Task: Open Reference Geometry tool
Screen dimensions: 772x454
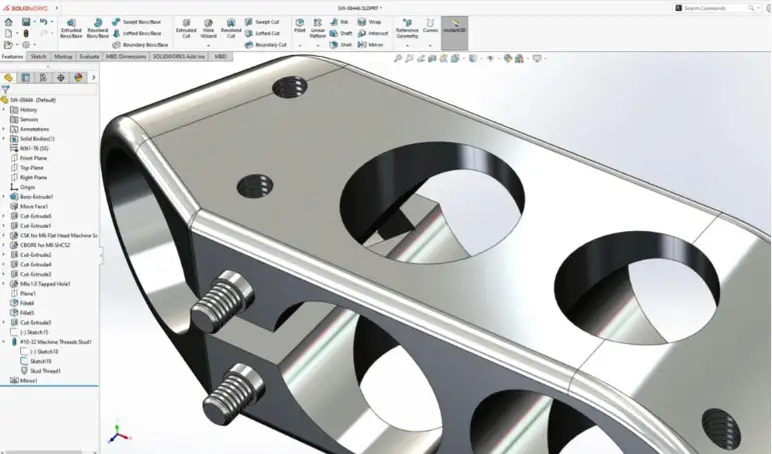Action: tap(407, 29)
